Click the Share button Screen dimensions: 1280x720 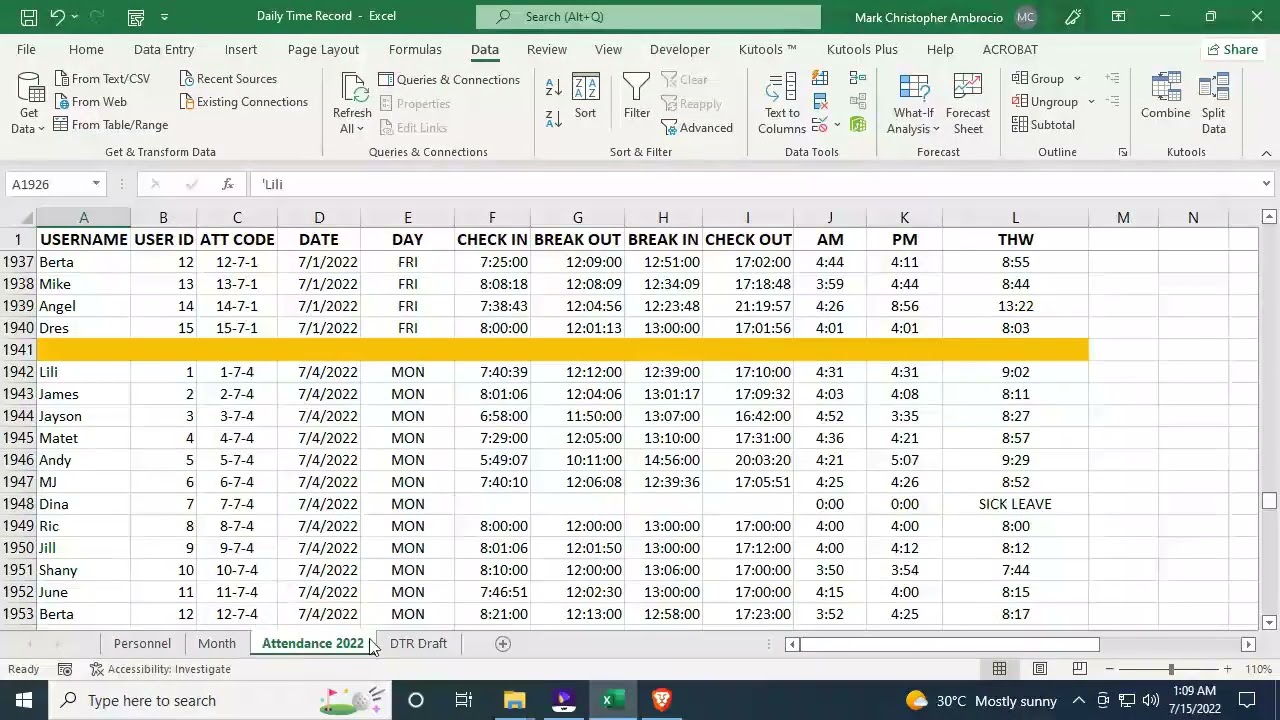click(1232, 49)
